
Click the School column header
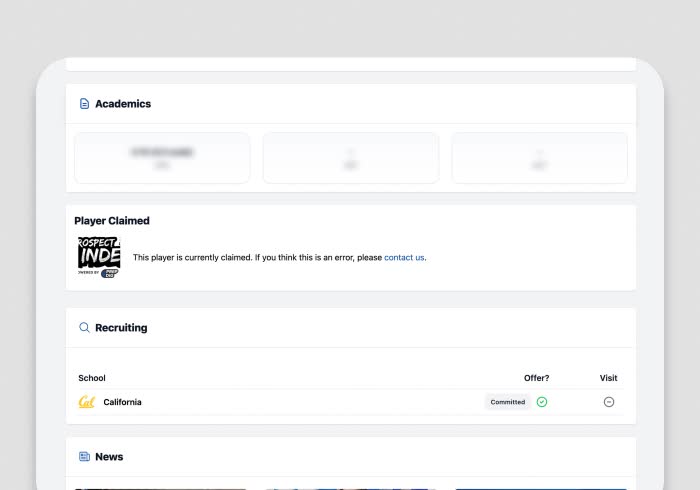[92, 378]
